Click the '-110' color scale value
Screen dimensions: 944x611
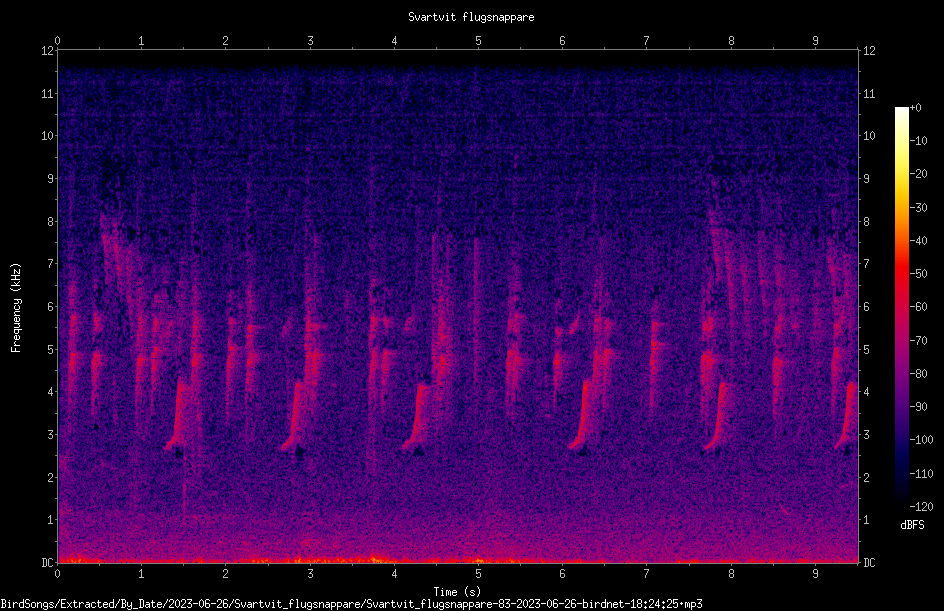pyautogui.click(x=922, y=474)
